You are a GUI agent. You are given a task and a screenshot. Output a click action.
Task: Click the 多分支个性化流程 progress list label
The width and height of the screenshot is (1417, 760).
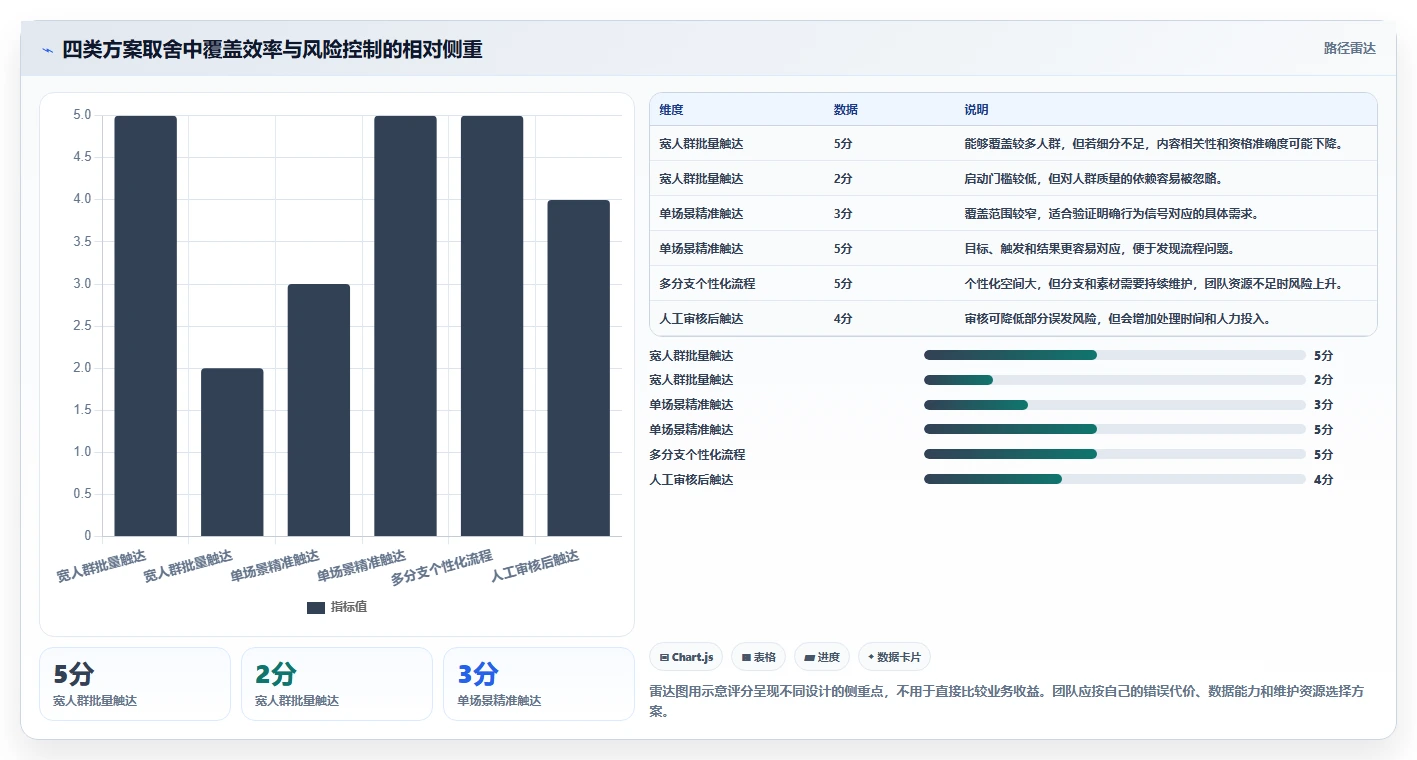pos(697,455)
